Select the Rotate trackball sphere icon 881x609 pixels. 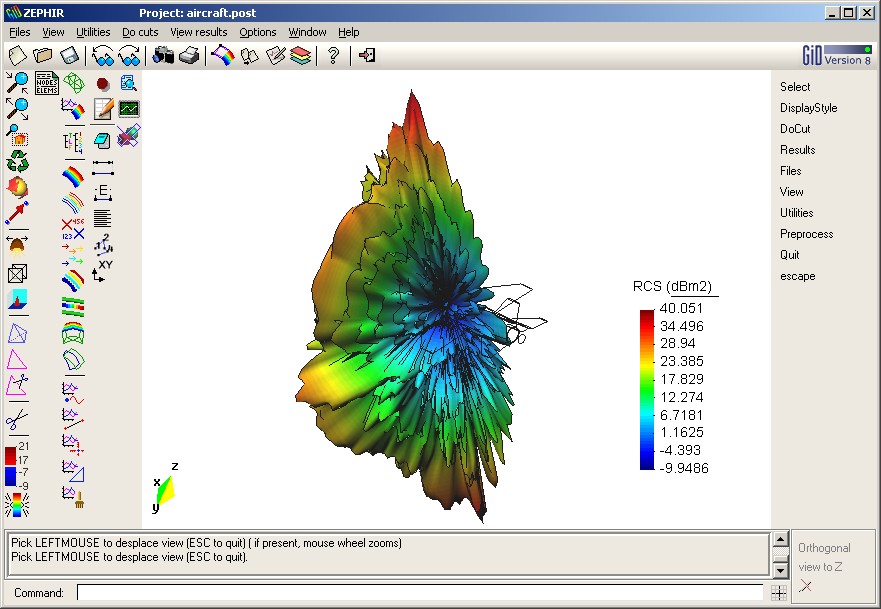click(17, 187)
